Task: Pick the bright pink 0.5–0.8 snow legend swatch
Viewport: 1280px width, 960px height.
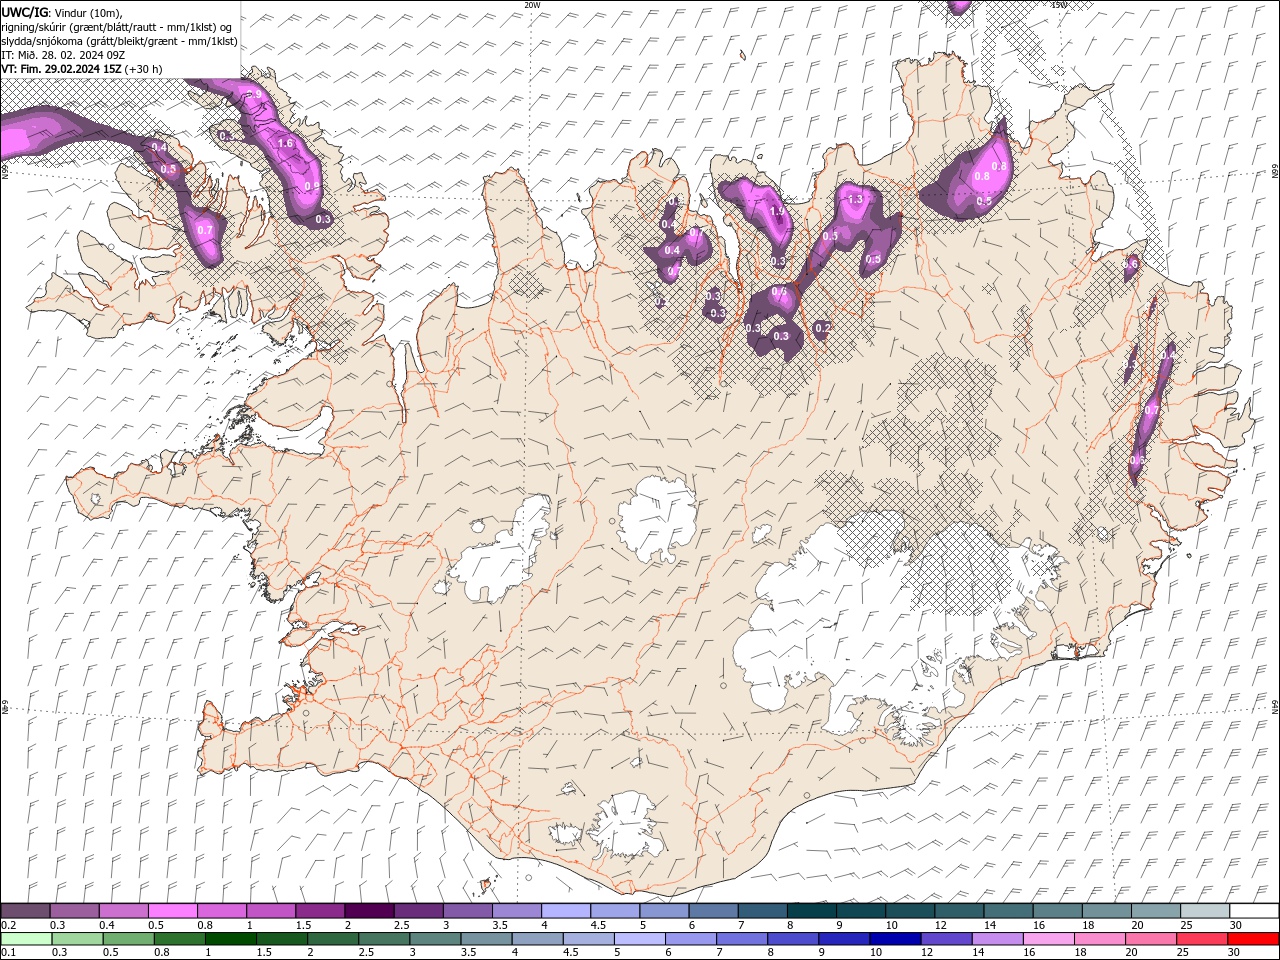Action: coord(173,911)
